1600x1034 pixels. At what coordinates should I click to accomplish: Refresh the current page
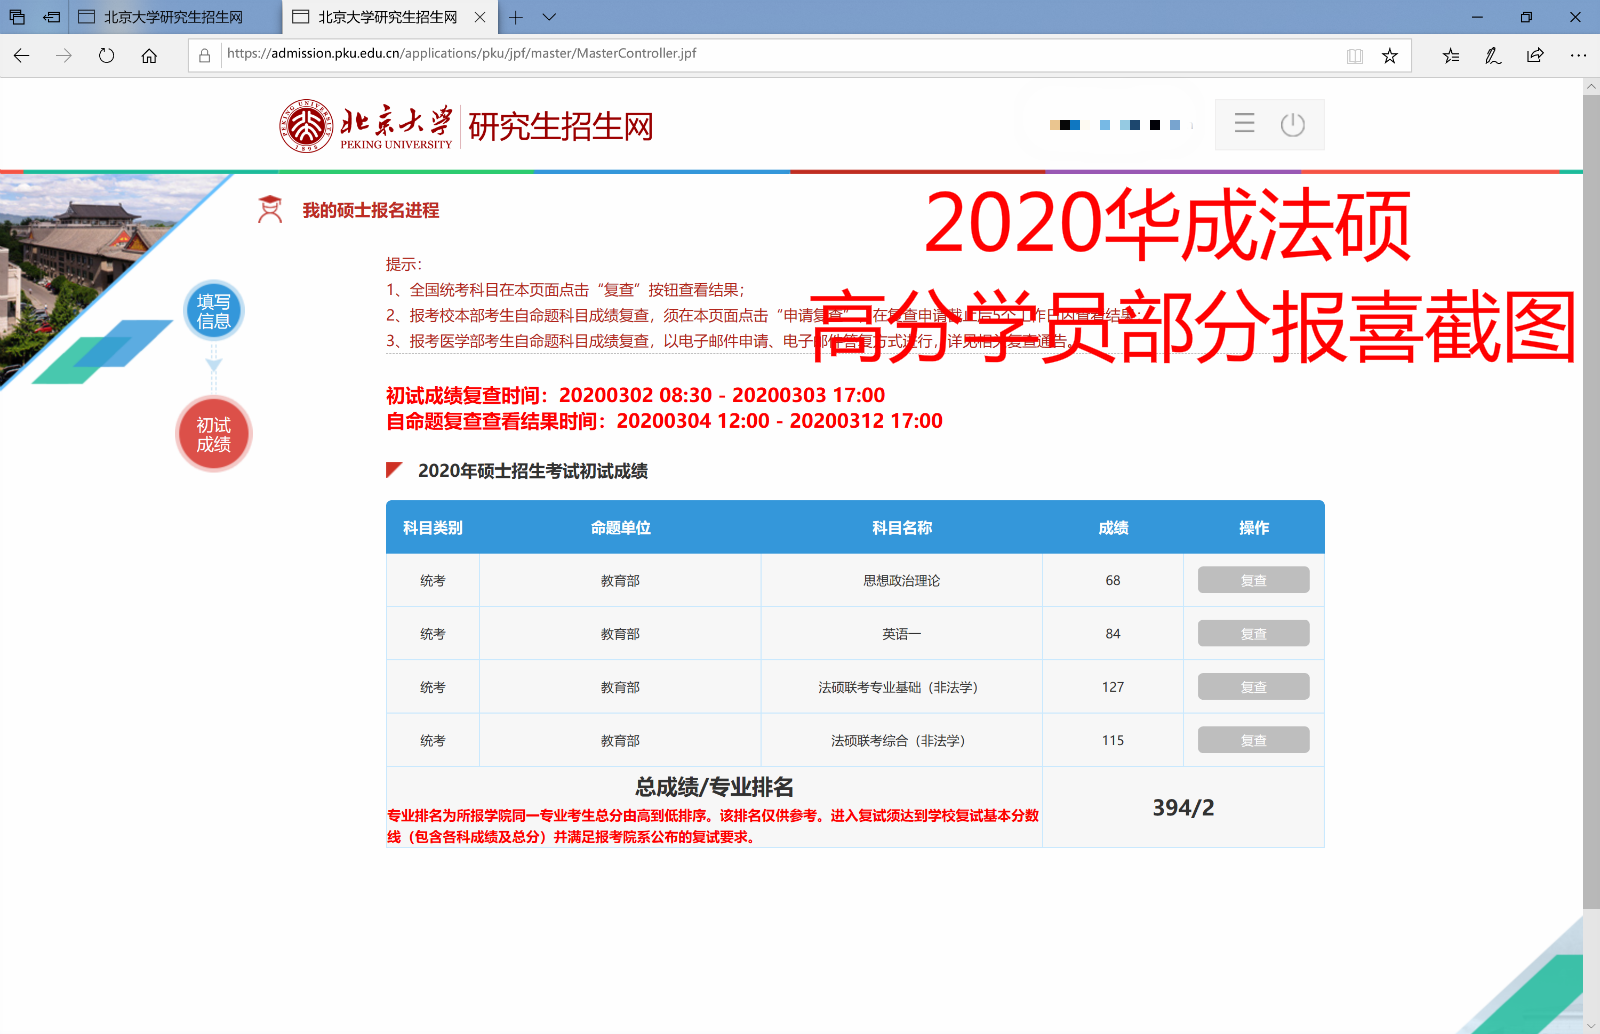coord(107,56)
